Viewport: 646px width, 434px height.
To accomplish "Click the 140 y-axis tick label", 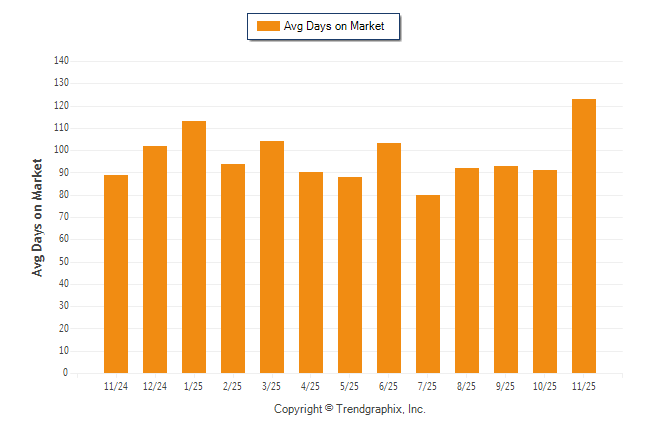I will tap(61, 61).
